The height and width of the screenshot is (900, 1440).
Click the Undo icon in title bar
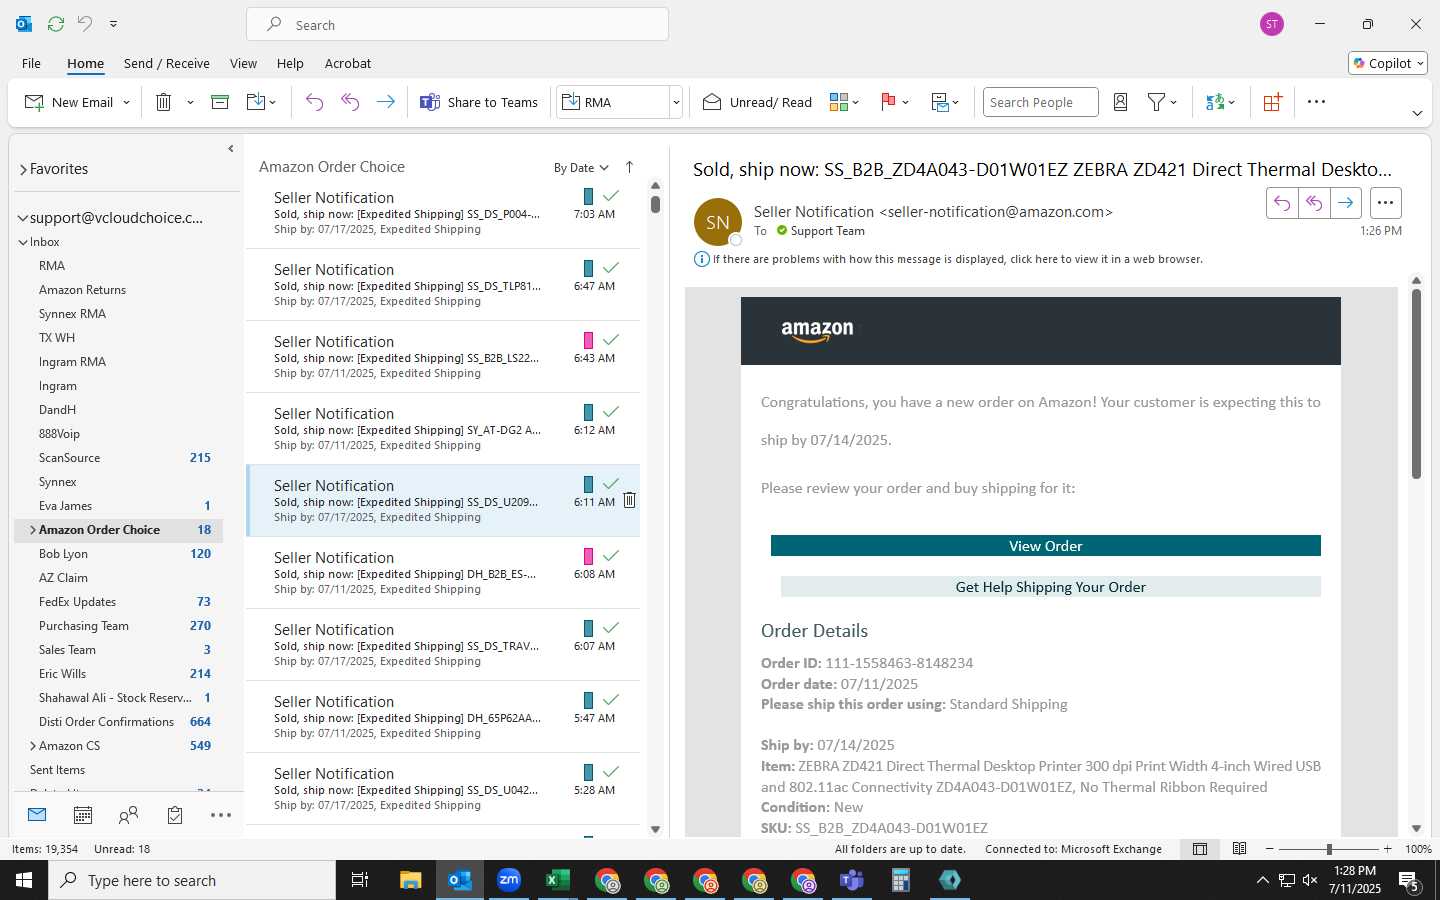tap(85, 23)
